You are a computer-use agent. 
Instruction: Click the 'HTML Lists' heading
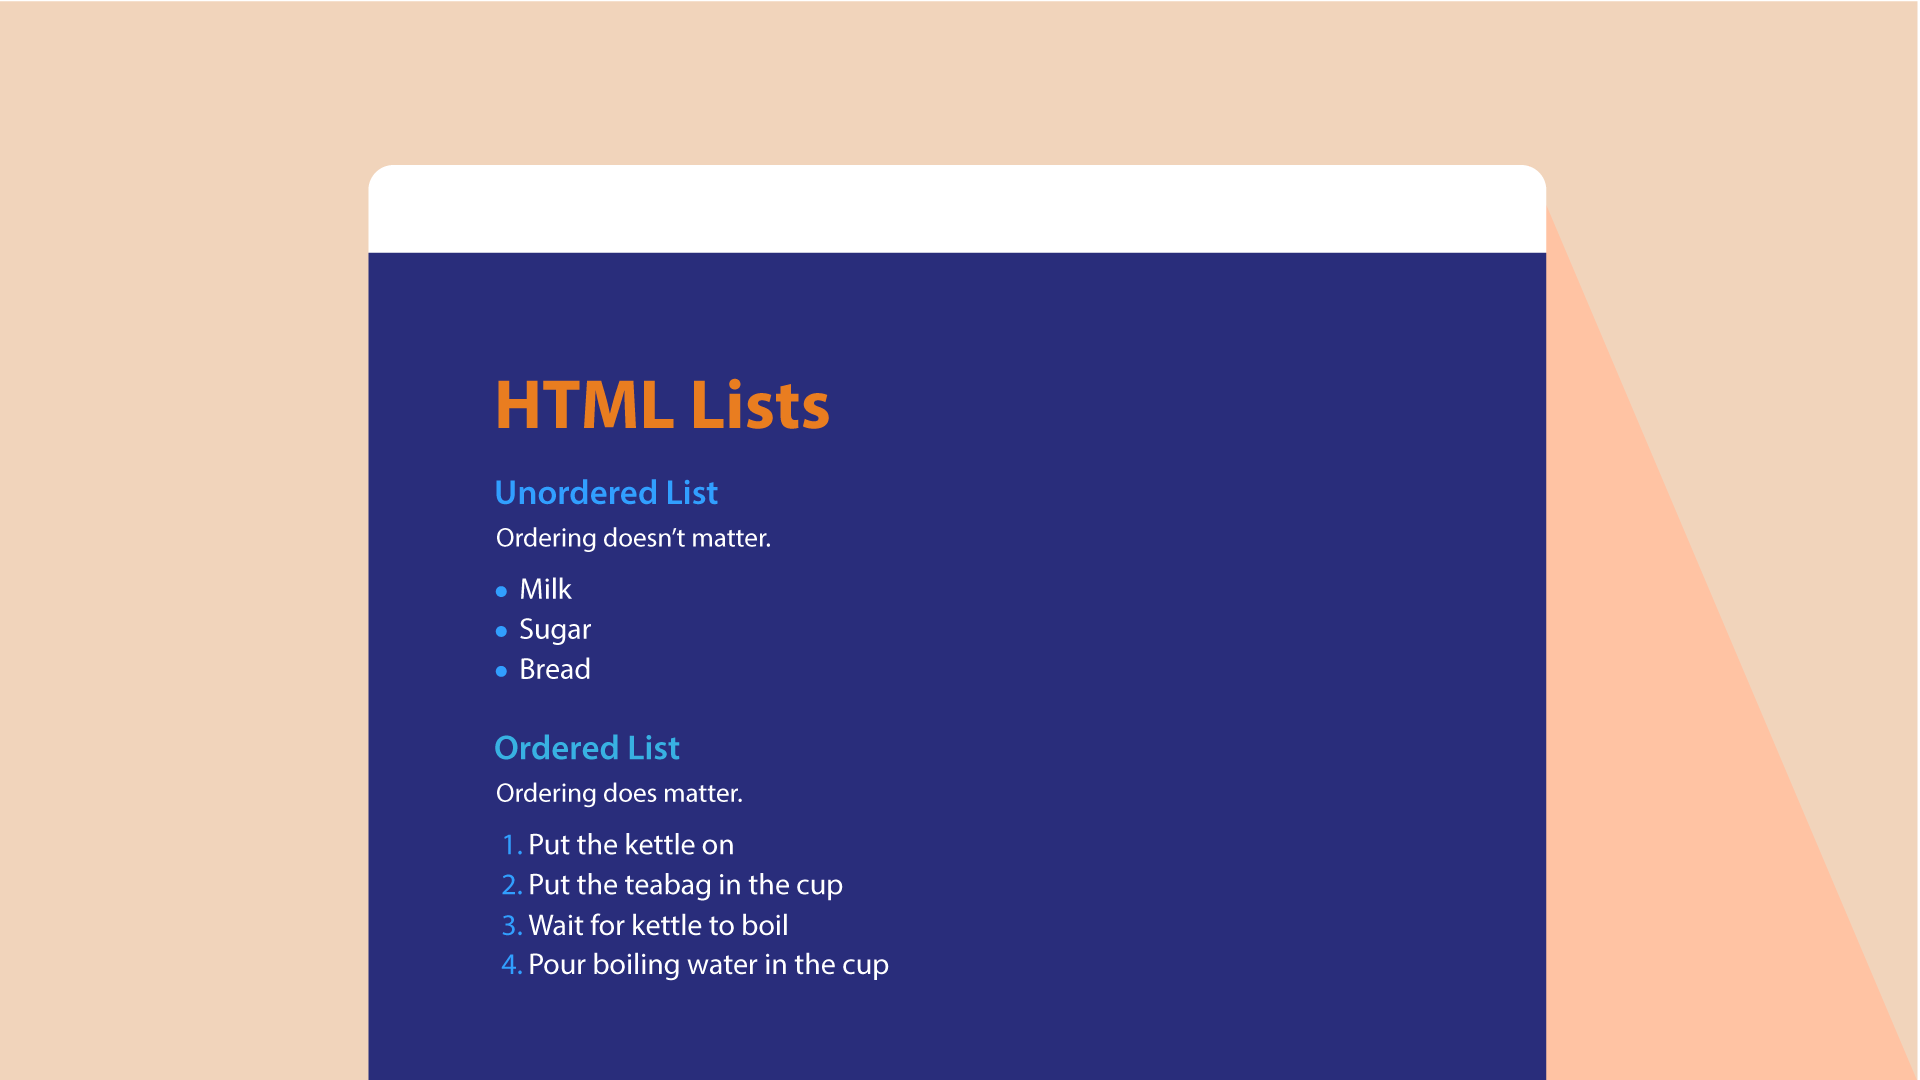tap(659, 405)
